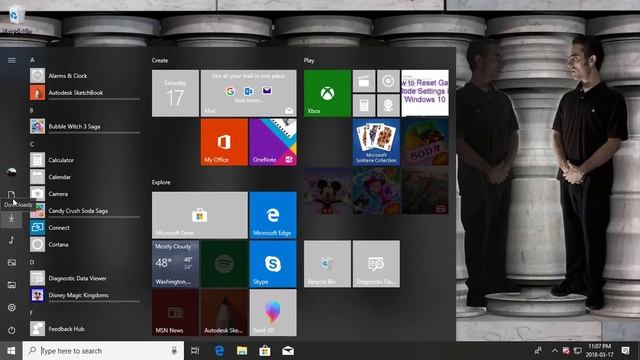Viewport: 640px width, 360px height.
Task: Open Cortana from the app list
Action: [85, 244]
